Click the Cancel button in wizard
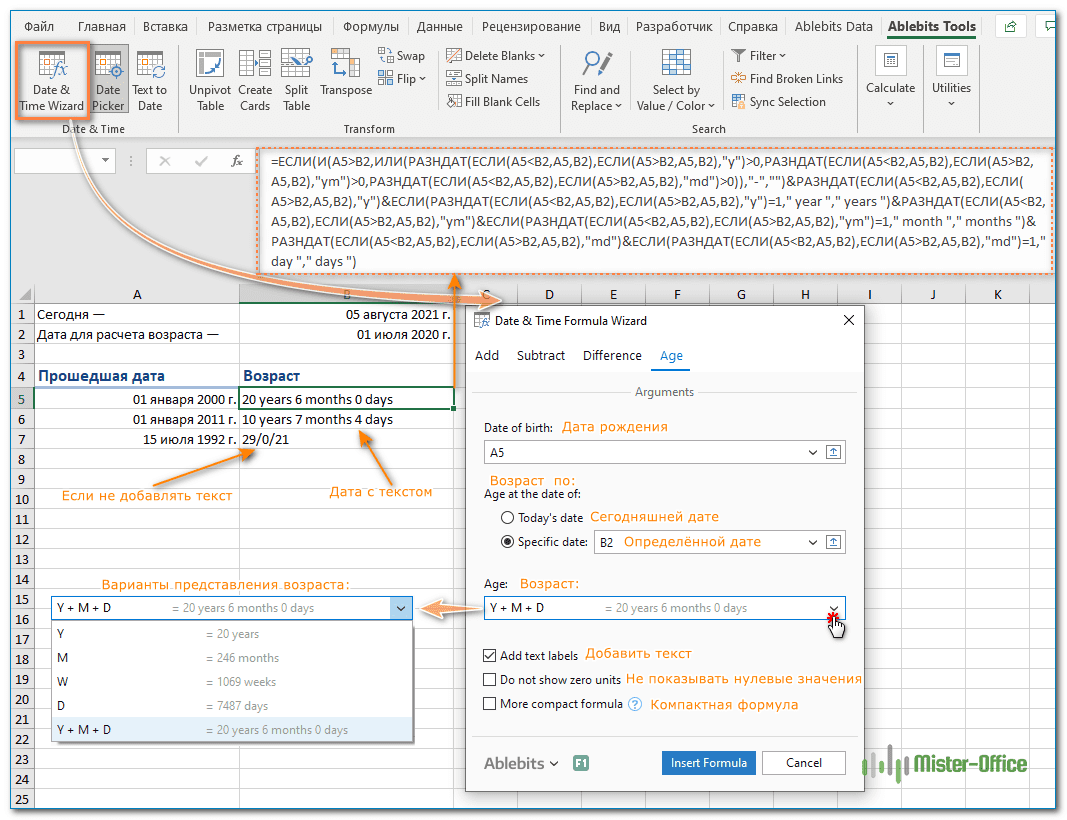Image resolution: width=1067 pixels, height=820 pixels. [x=803, y=763]
